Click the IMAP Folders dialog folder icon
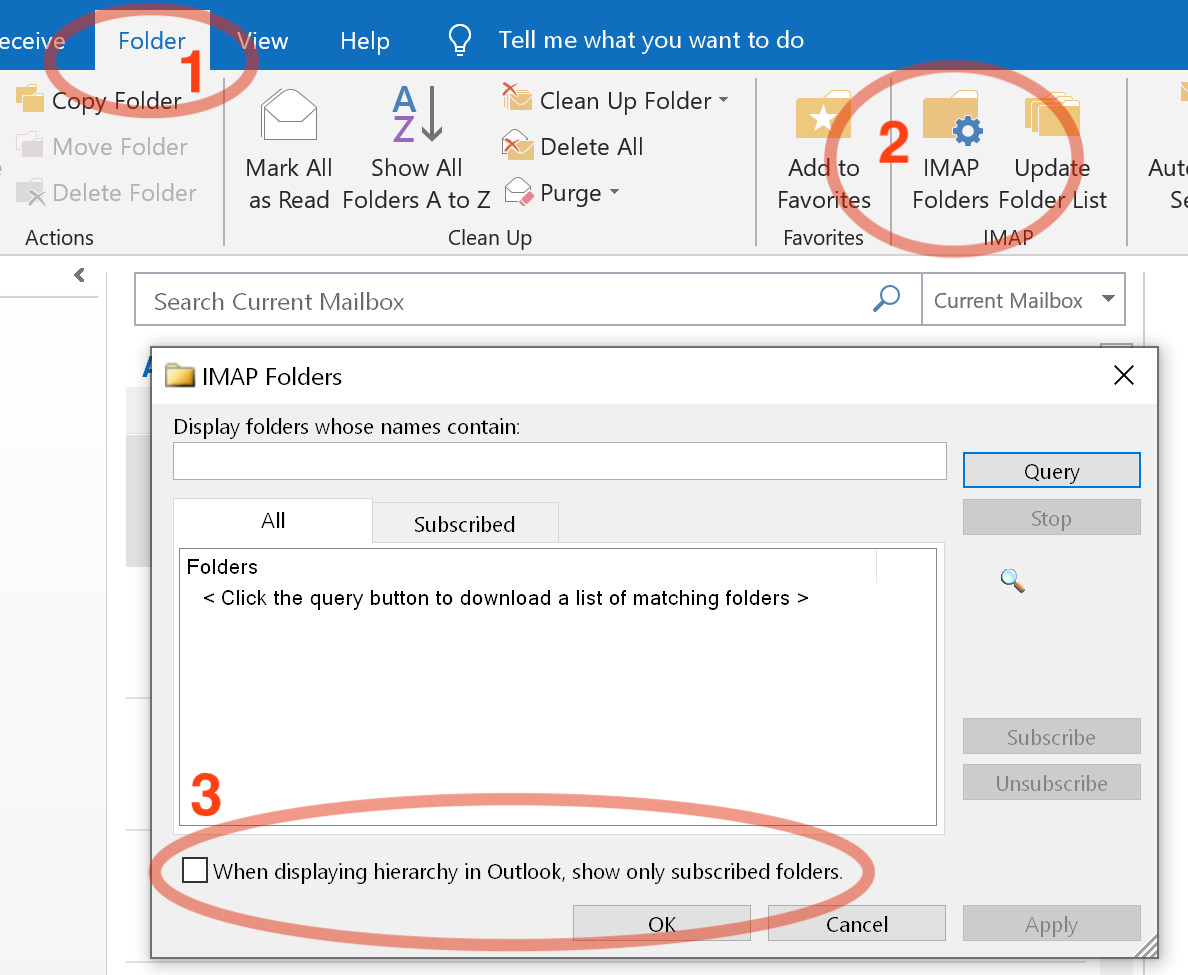The image size is (1188, 975). click(180, 375)
